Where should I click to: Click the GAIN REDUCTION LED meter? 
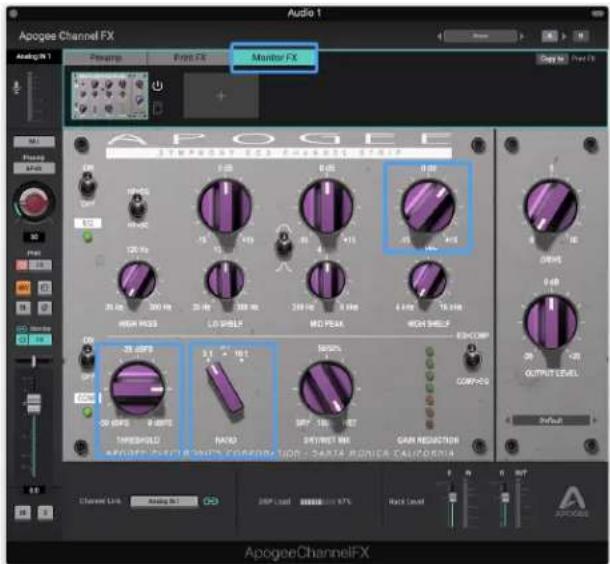tap(429, 387)
